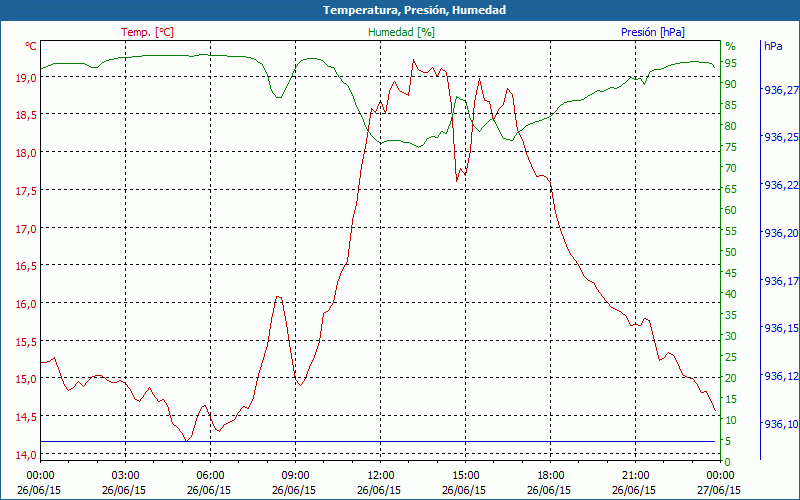Click pressure axis value 936,20
Viewport: 800px width, 500px height.
[781, 233]
